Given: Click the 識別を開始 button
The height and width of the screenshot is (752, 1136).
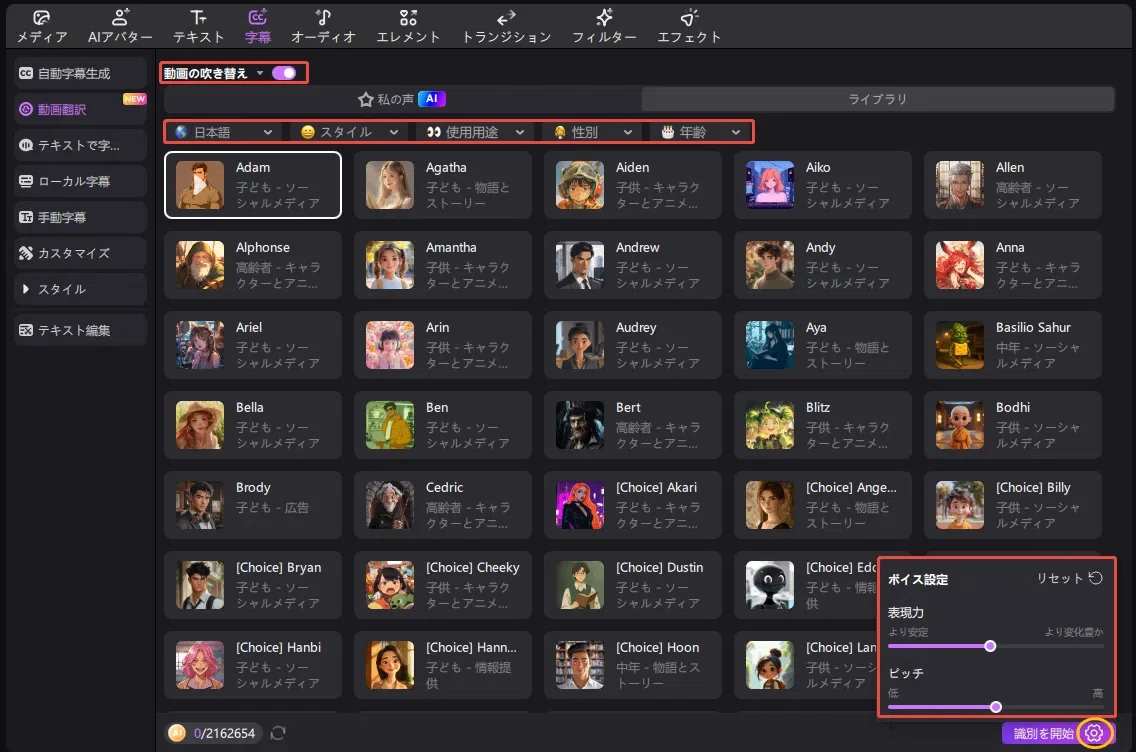Looking at the screenshot, I should [1043, 733].
